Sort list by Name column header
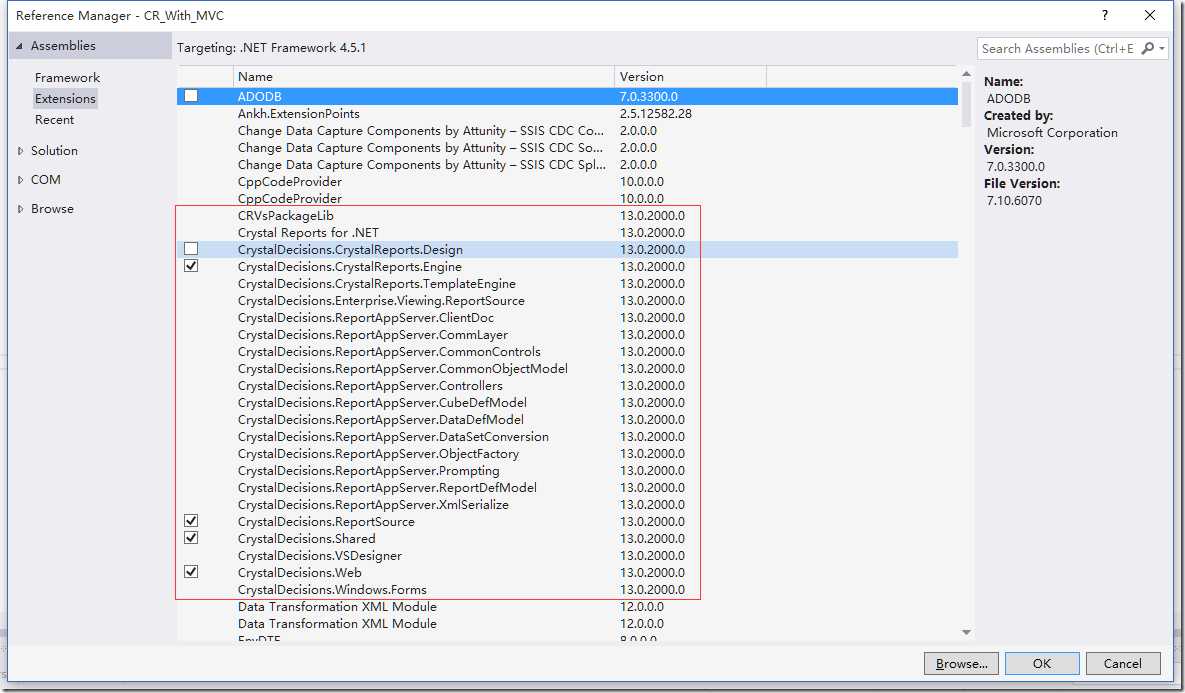The height and width of the screenshot is (693, 1185). (423, 76)
